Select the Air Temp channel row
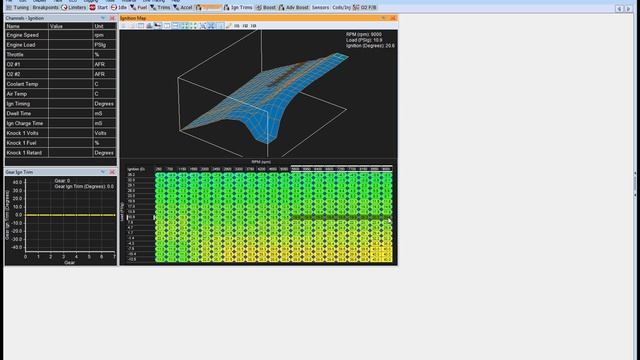The image size is (640, 360). pos(60,94)
